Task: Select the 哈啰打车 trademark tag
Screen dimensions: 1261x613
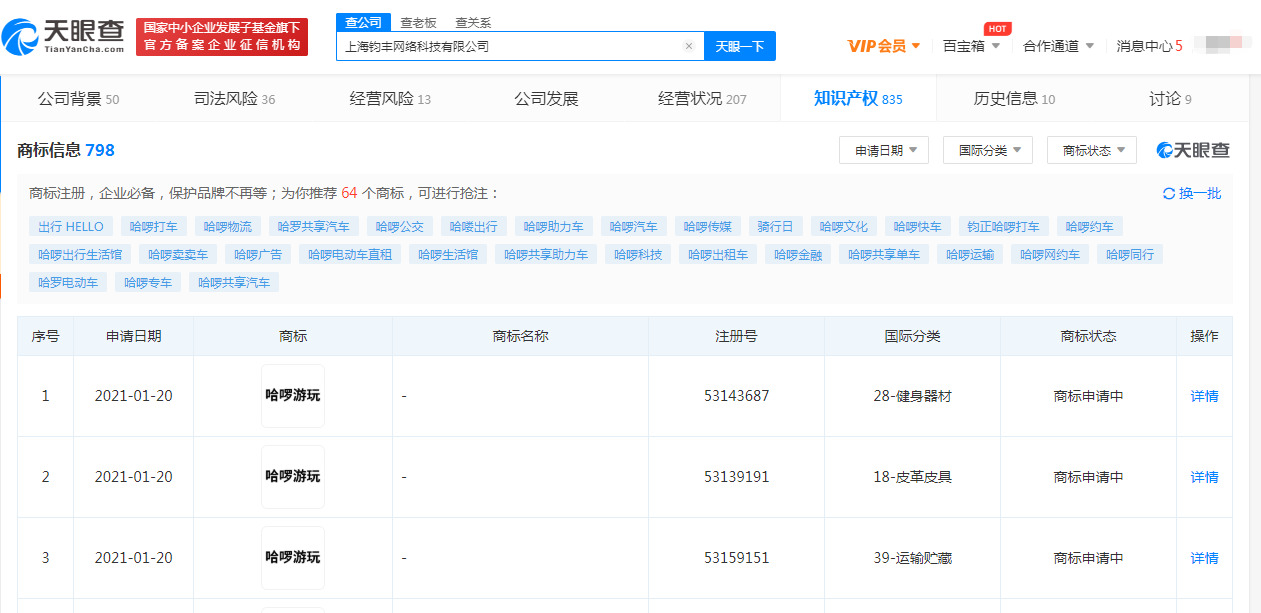Action: 154,226
